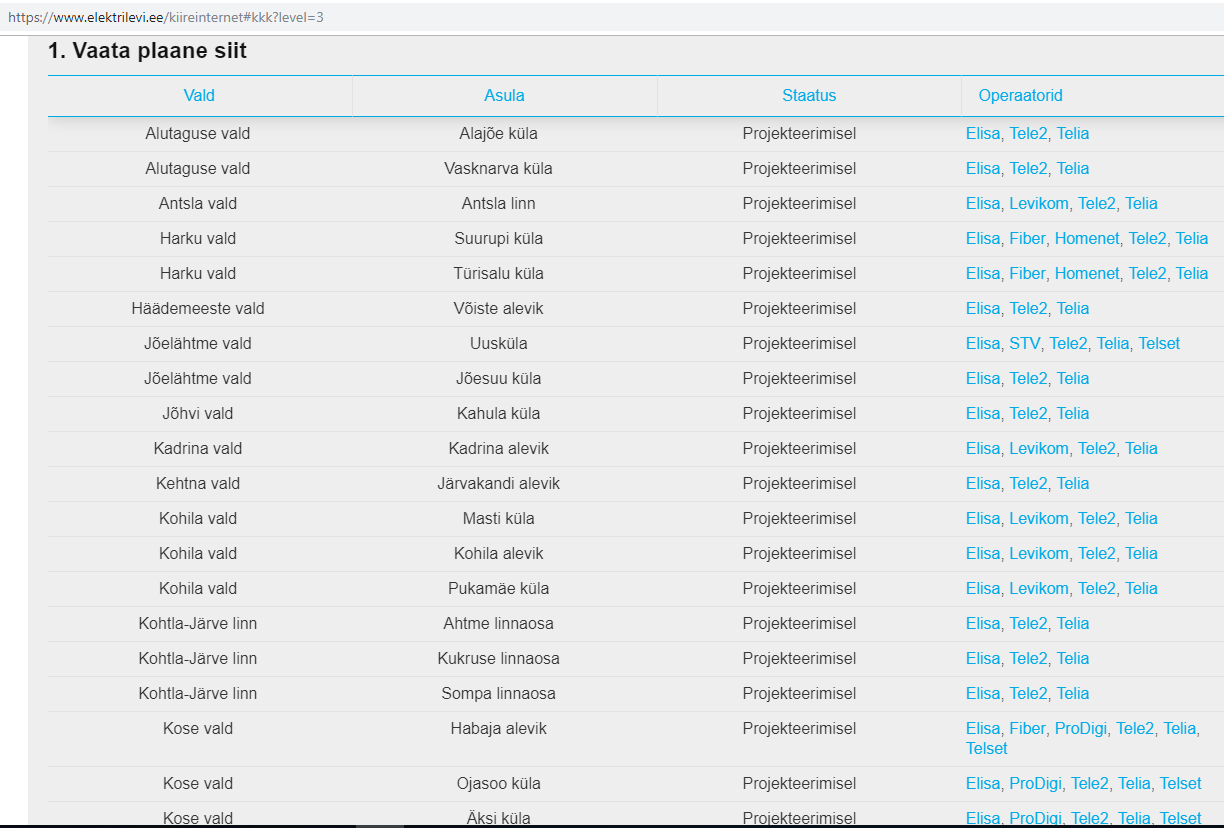Viewport: 1224px width, 828px height.
Task: Select the 'Kehtna vald' cell
Action: 198,484
